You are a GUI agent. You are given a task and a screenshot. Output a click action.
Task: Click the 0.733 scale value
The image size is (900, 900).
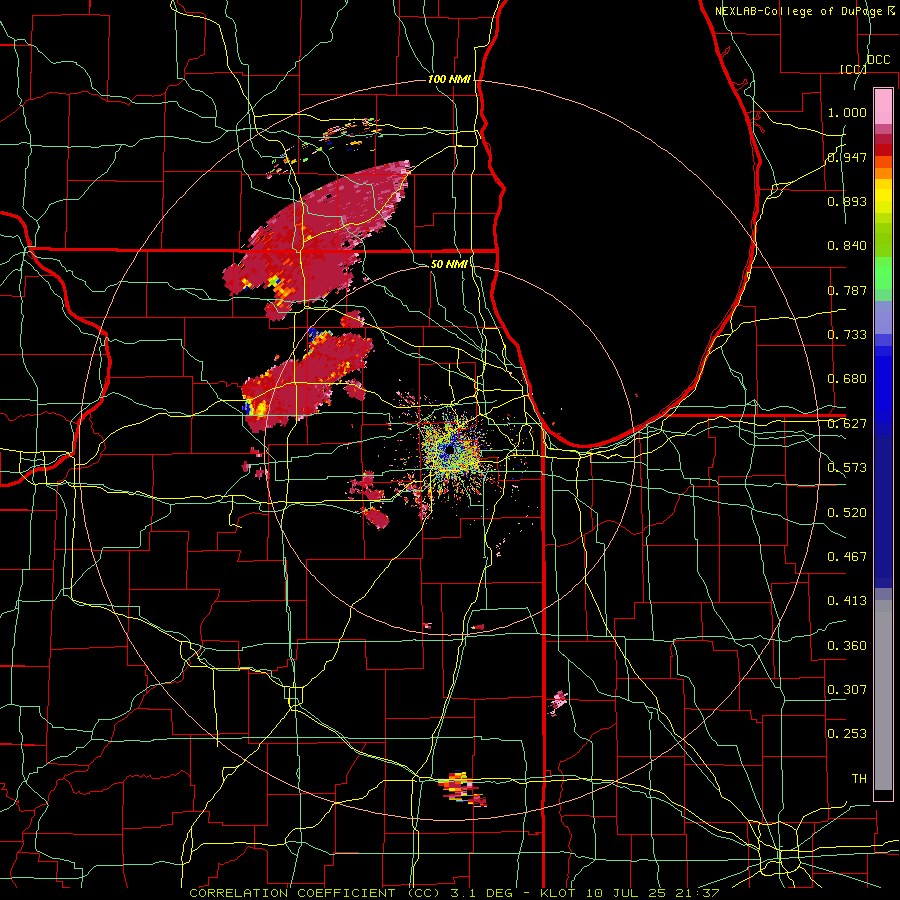click(x=847, y=335)
